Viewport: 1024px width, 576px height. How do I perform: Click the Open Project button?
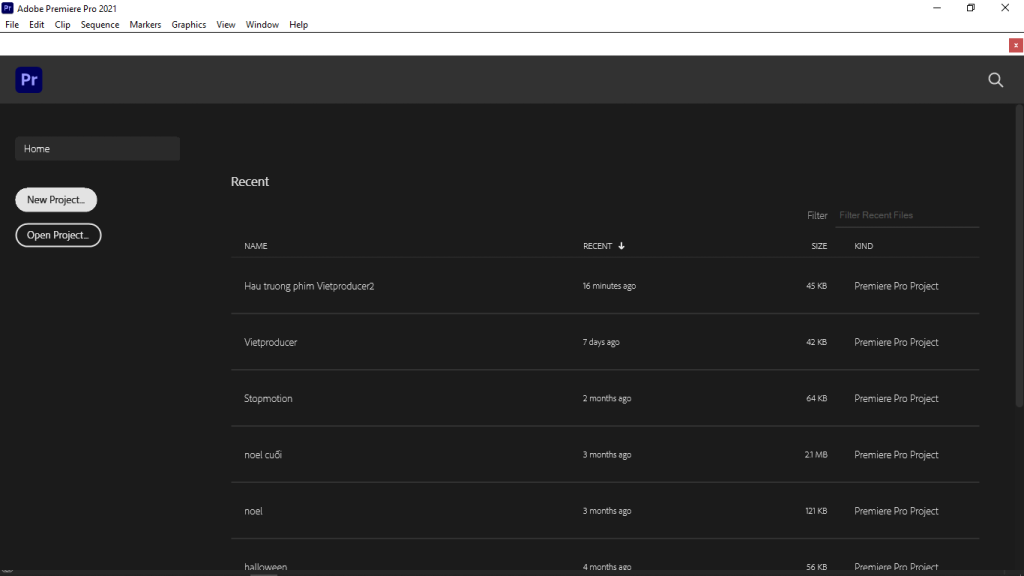[x=58, y=235]
